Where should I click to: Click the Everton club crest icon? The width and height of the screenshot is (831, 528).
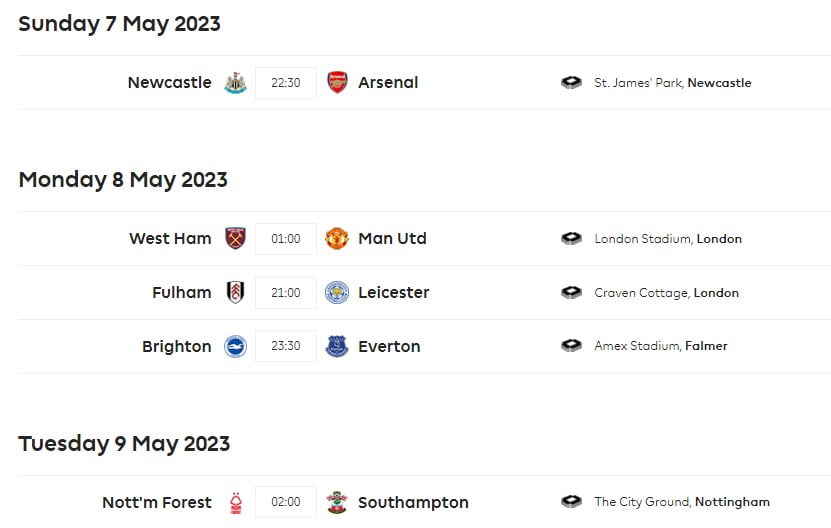(x=337, y=347)
